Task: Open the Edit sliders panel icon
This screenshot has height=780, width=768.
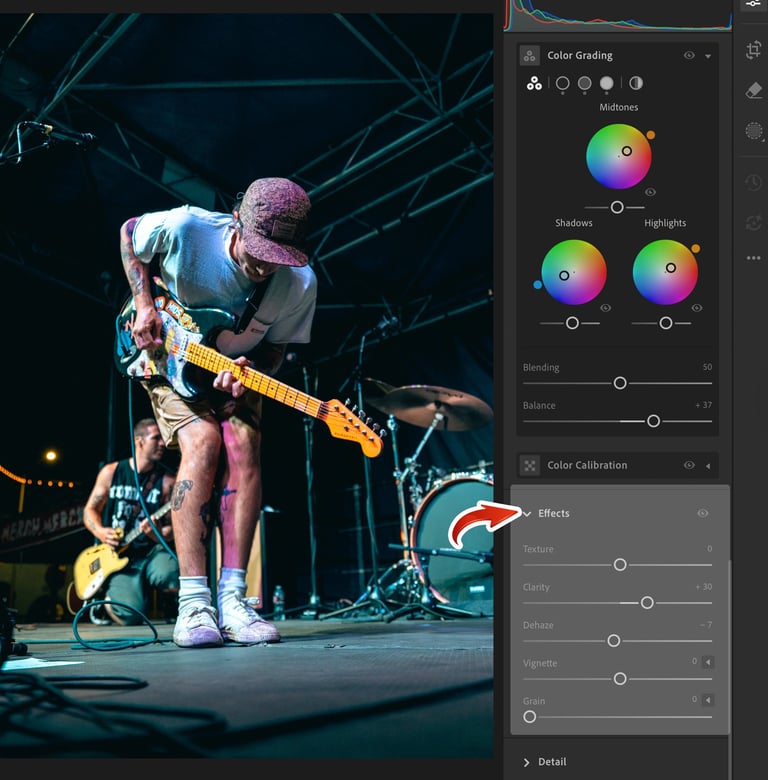Action: 753,3
